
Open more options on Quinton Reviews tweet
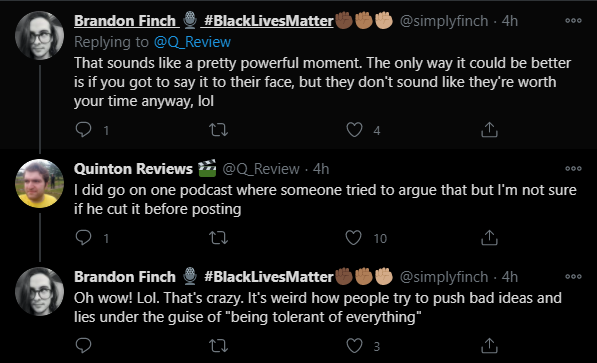[x=573, y=168]
